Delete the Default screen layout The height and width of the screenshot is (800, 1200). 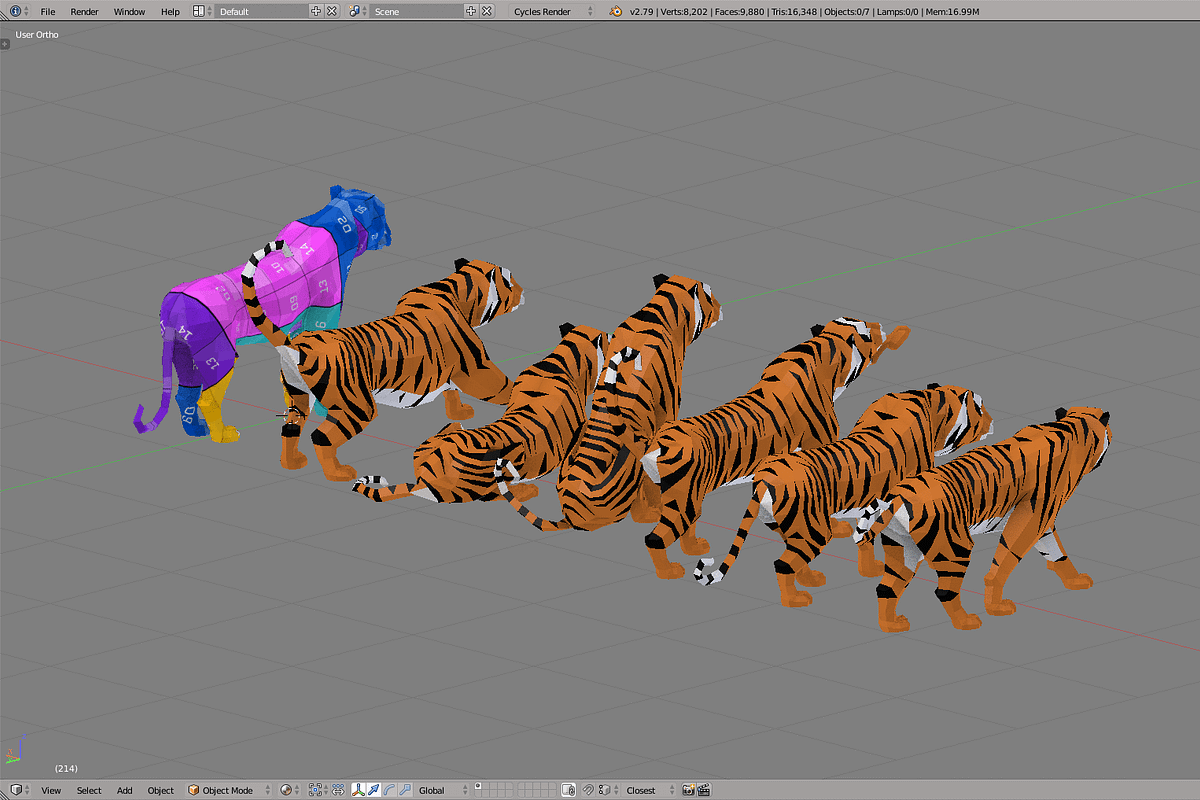(x=332, y=11)
